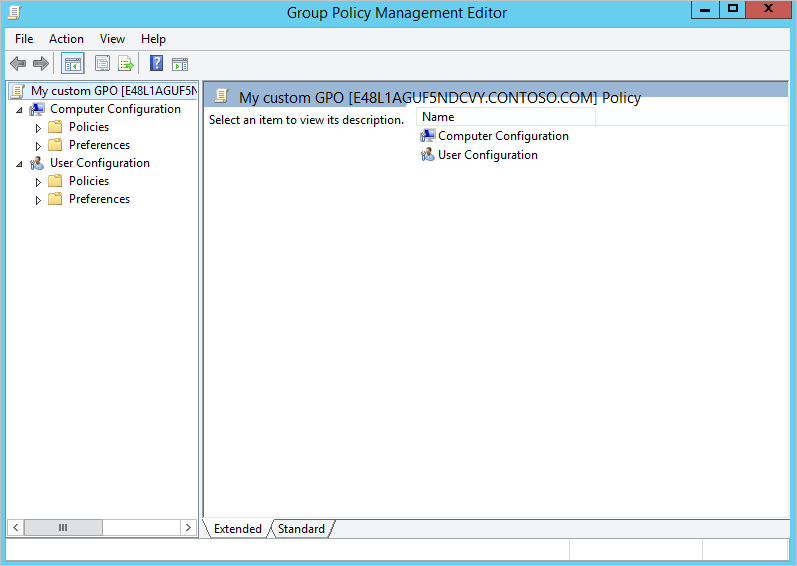Image resolution: width=797 pixels, height=566 pixels.
Task: Click Policies folder icon under User Configuration
Action: click(x=55, y=181)
